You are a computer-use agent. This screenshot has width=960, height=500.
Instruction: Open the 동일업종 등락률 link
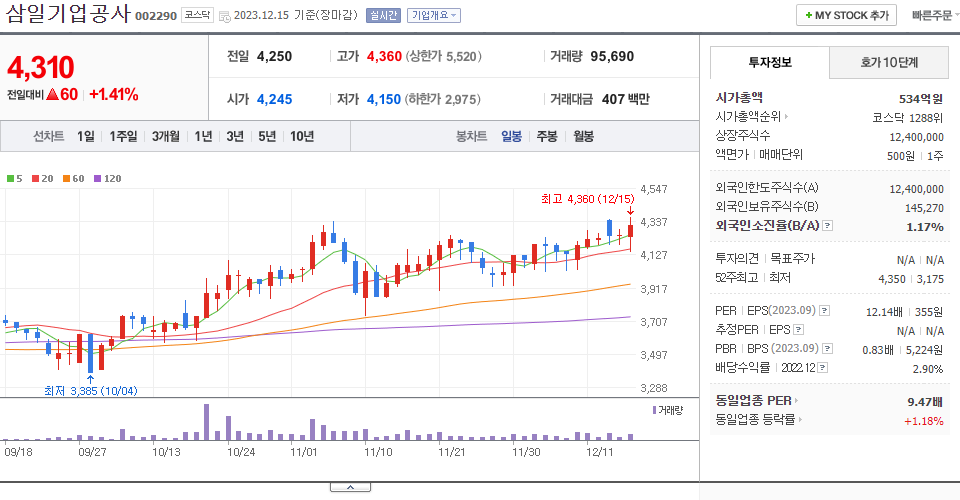tap(759, 419)
